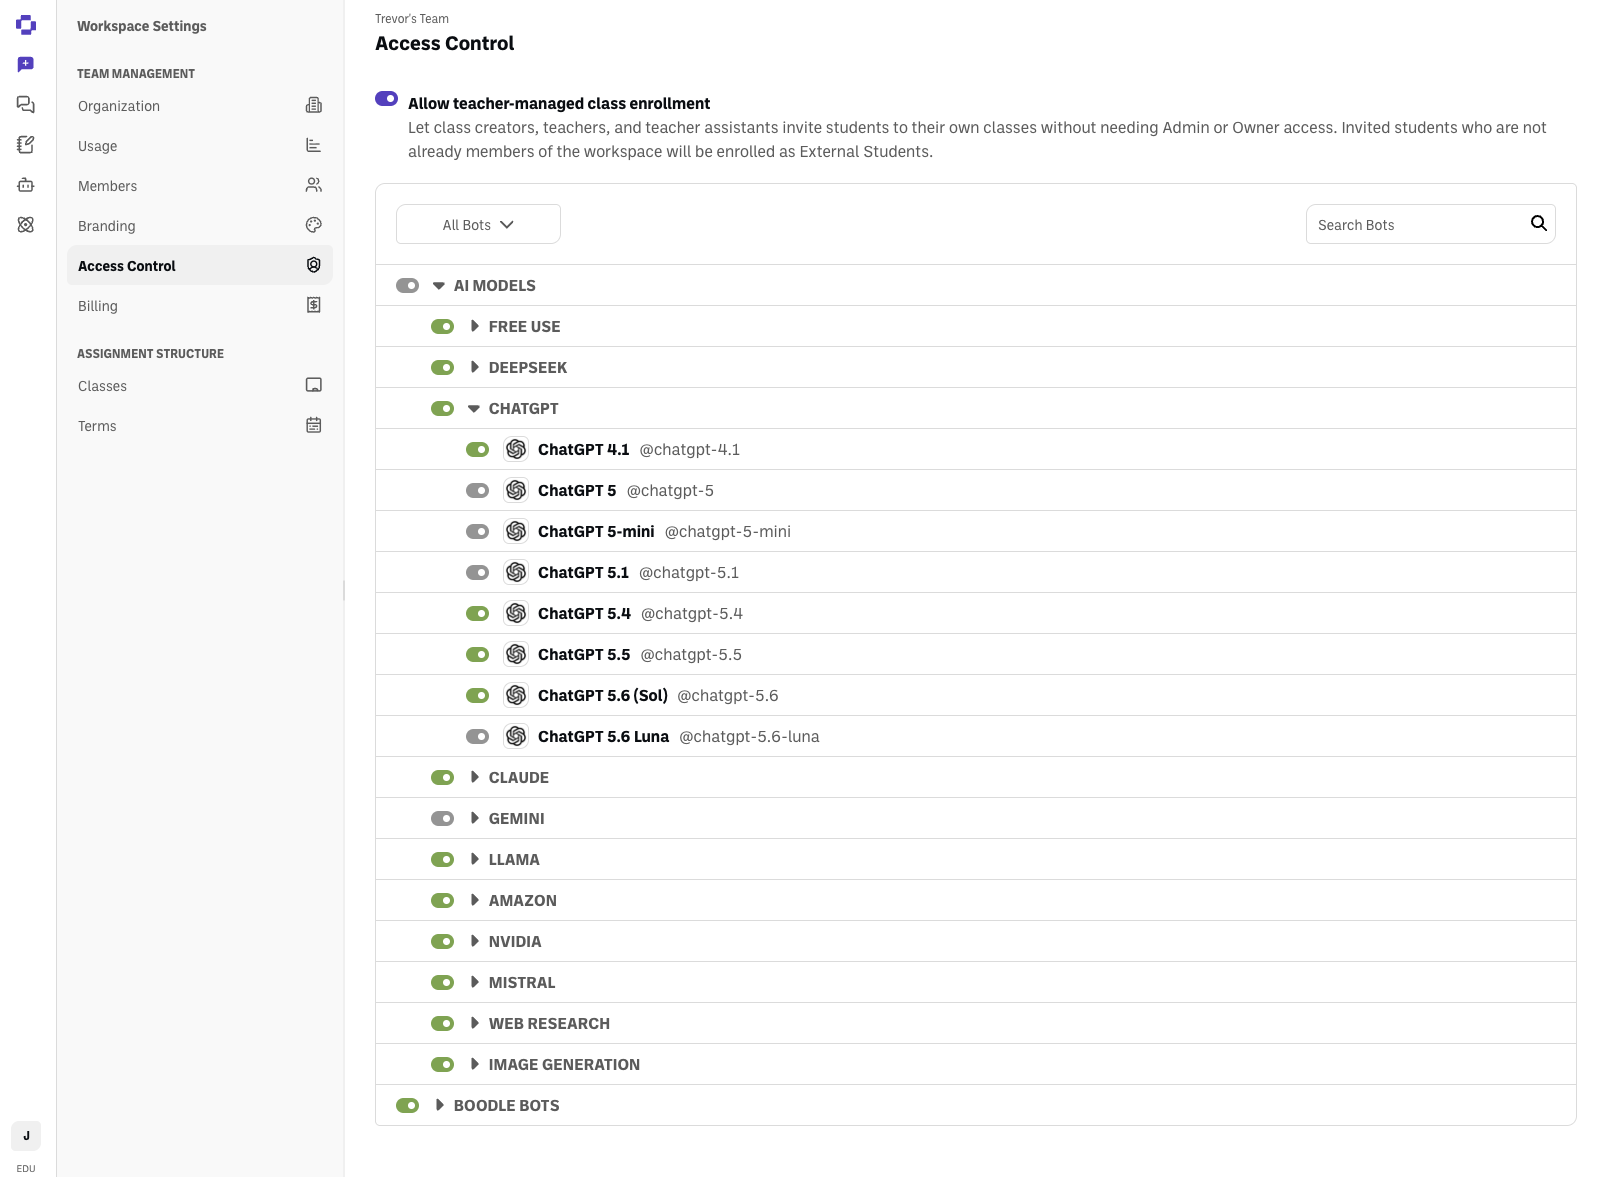Click into the Search Bots field
This screenshot has height=1177, width=1597.
tap(1430, 224)
